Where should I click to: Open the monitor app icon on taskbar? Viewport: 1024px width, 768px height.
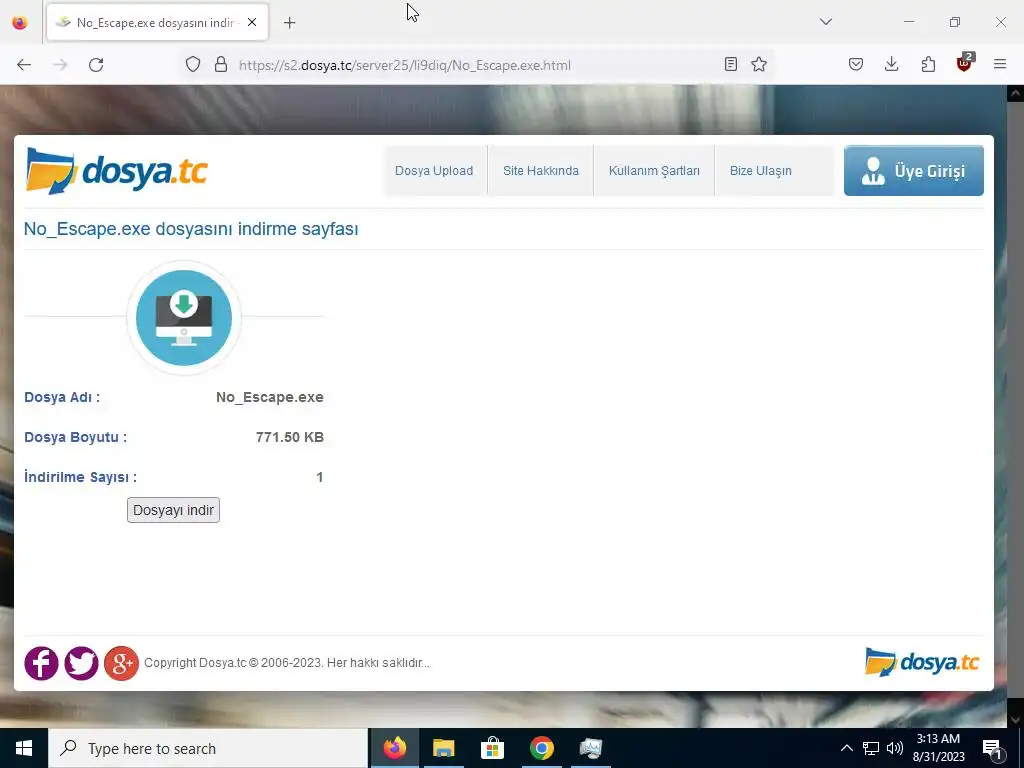pyautogui.click(x=590, y=748)
